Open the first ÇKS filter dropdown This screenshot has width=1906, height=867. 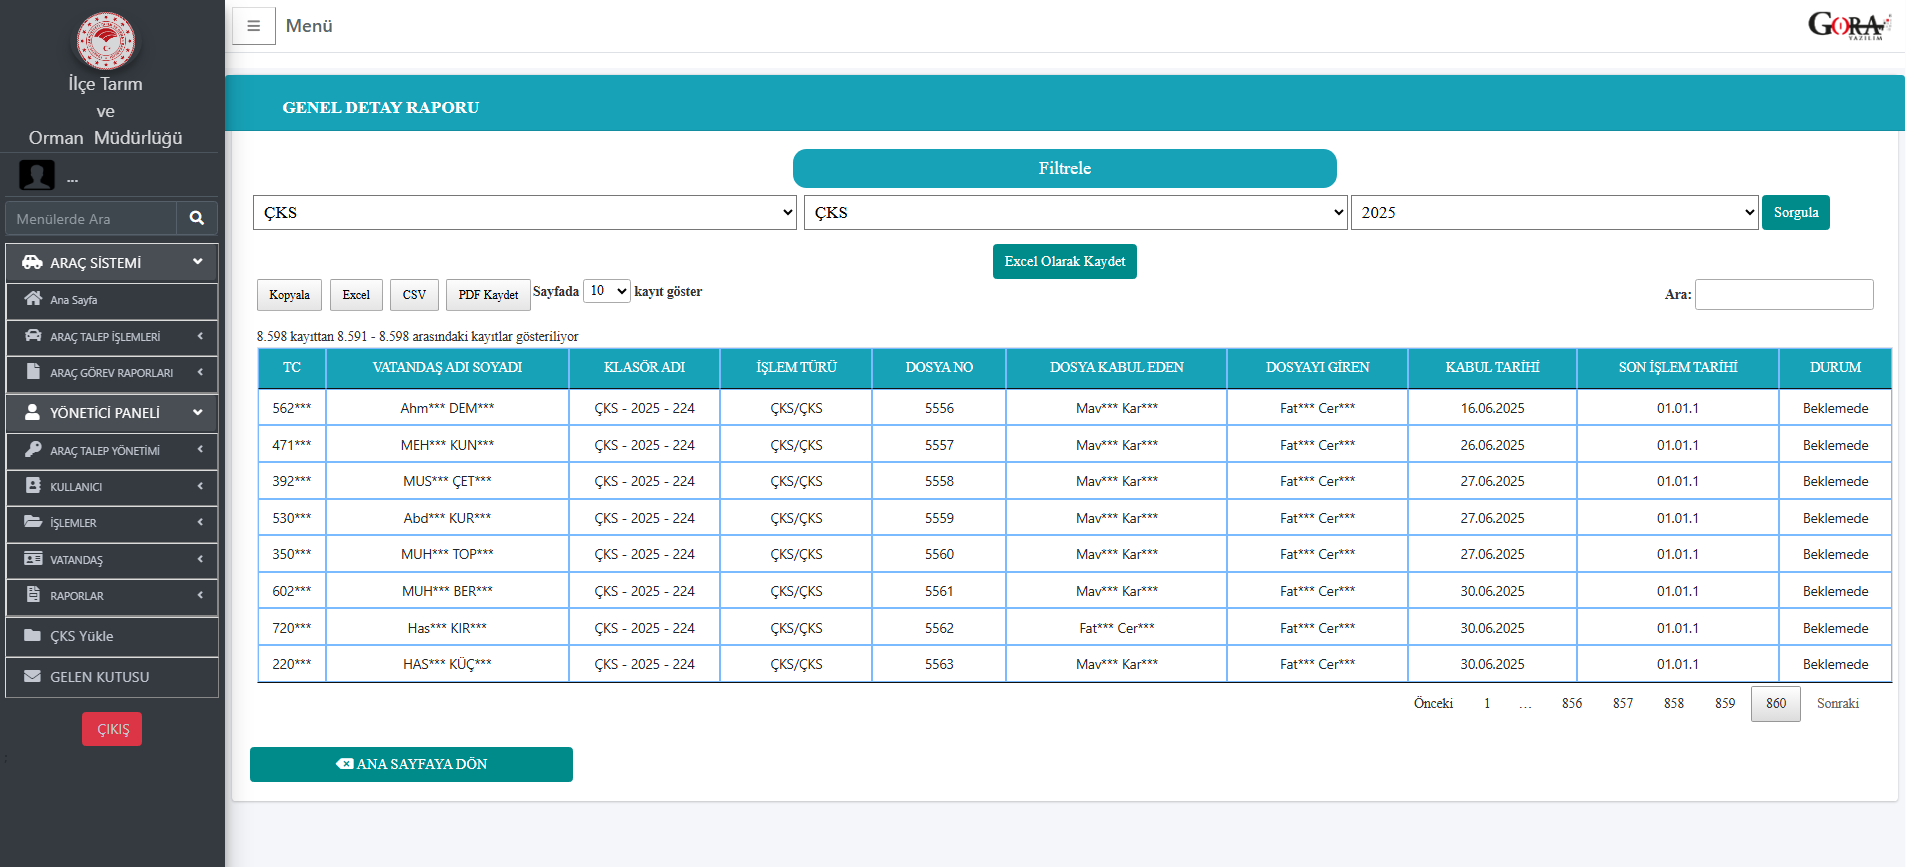(x=524, y=212)
